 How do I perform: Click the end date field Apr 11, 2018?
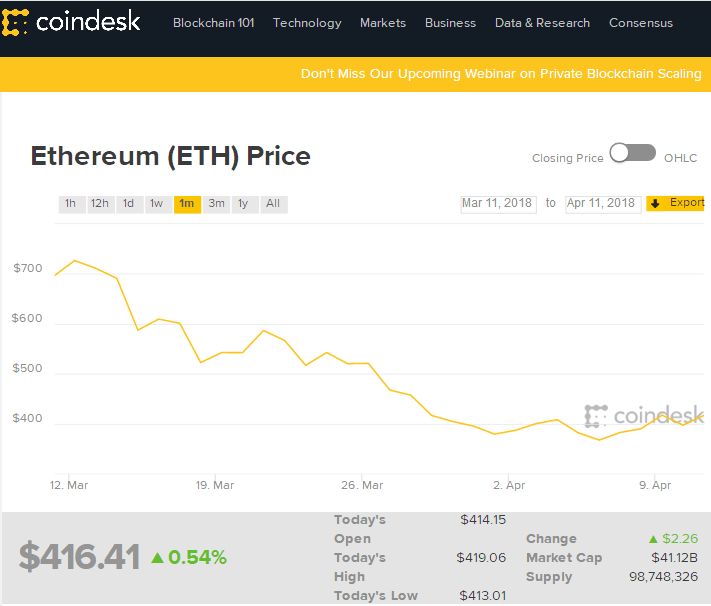pyautogui.click(x=602, y=204)
